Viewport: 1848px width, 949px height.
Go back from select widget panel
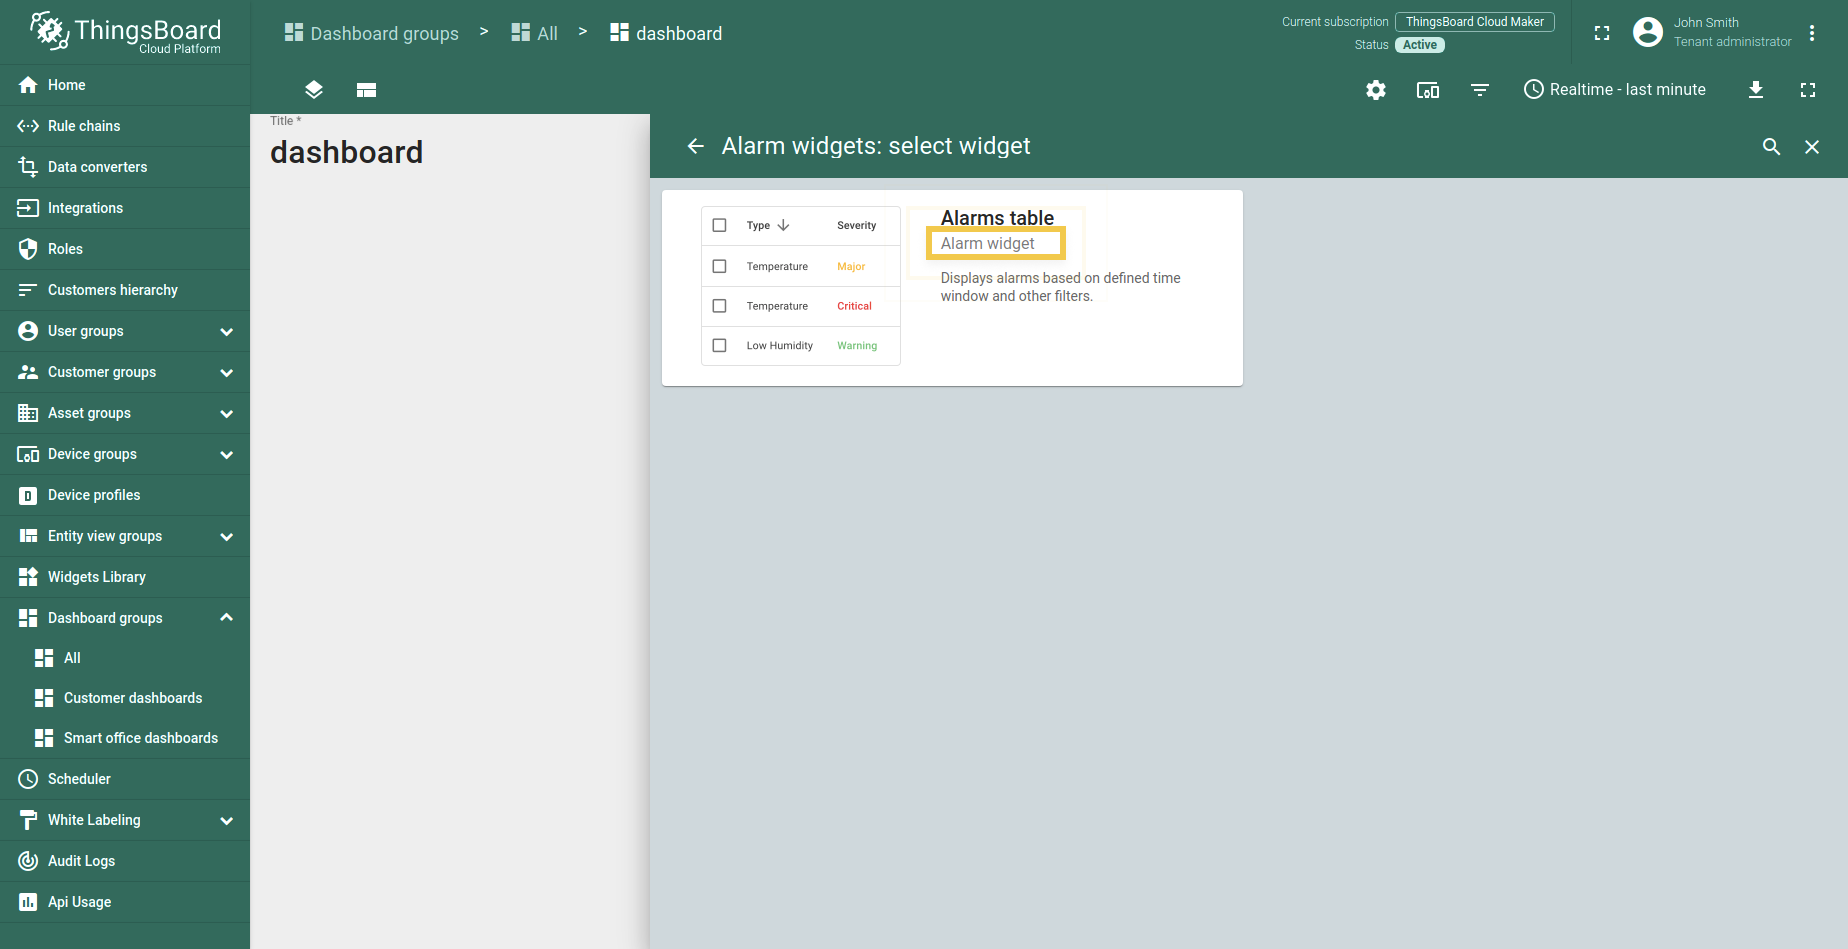(x=696, y=147)
